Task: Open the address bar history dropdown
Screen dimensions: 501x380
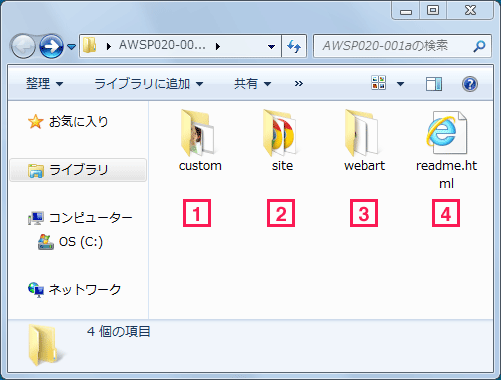Action: pos(272,47)
